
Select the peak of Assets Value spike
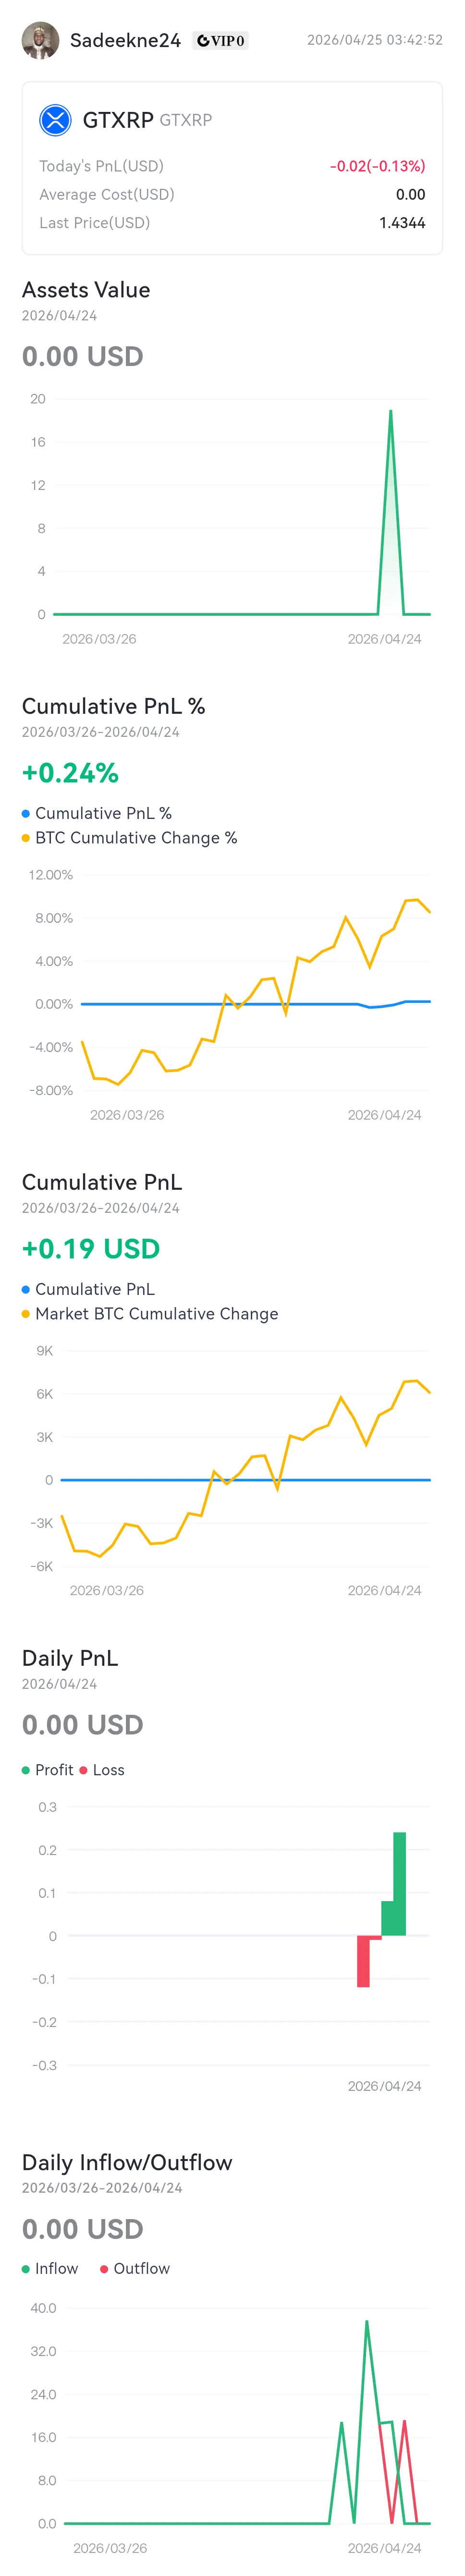[x=390, y=411]
